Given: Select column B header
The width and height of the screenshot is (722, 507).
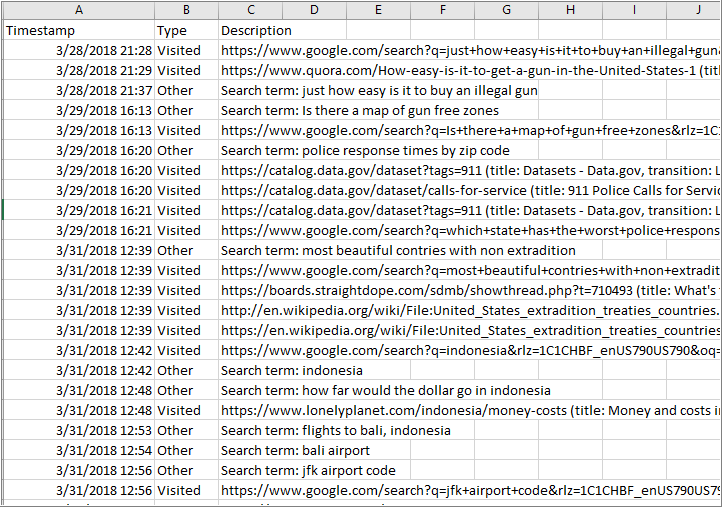Looking at the screenshot, I should click(x=185, y=10).
